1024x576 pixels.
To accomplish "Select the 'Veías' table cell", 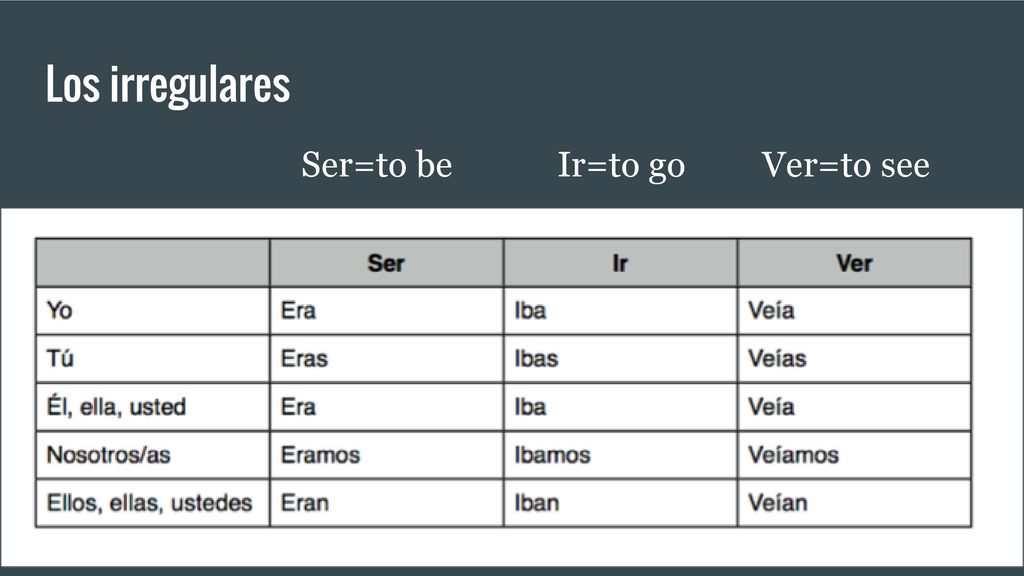I will click(854, 359).
